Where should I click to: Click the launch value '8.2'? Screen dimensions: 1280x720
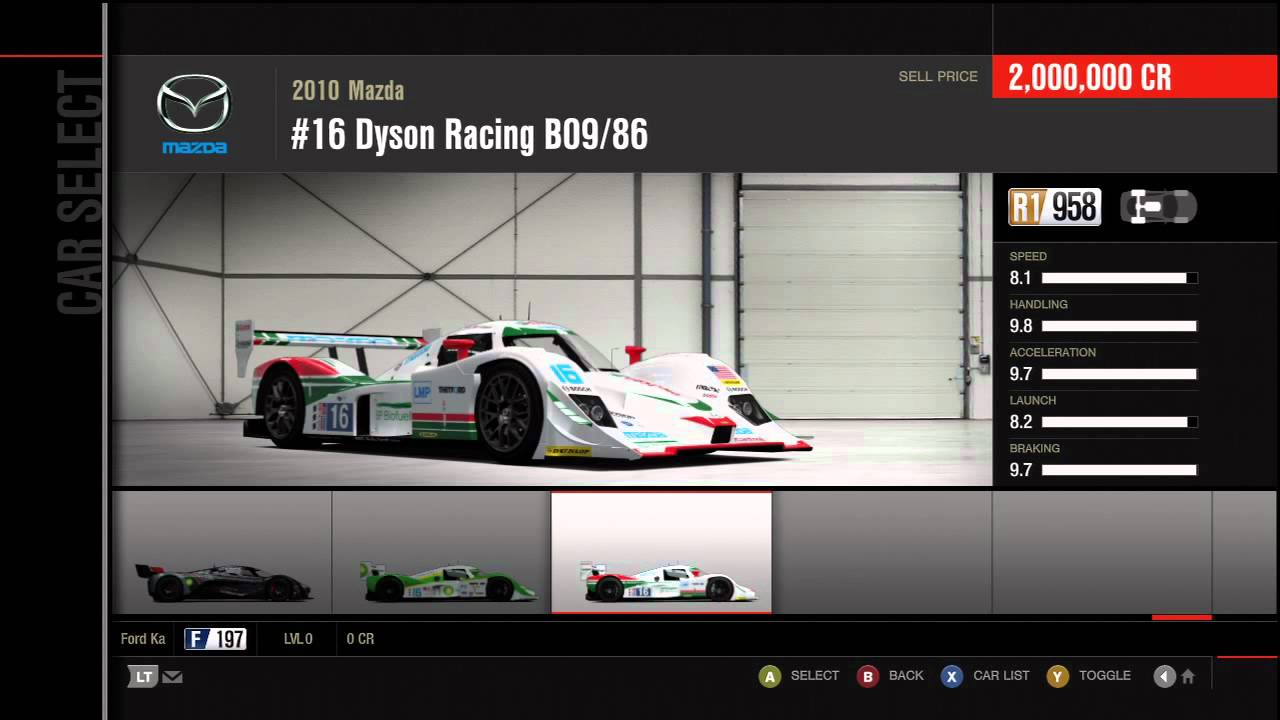[1020, 422]
